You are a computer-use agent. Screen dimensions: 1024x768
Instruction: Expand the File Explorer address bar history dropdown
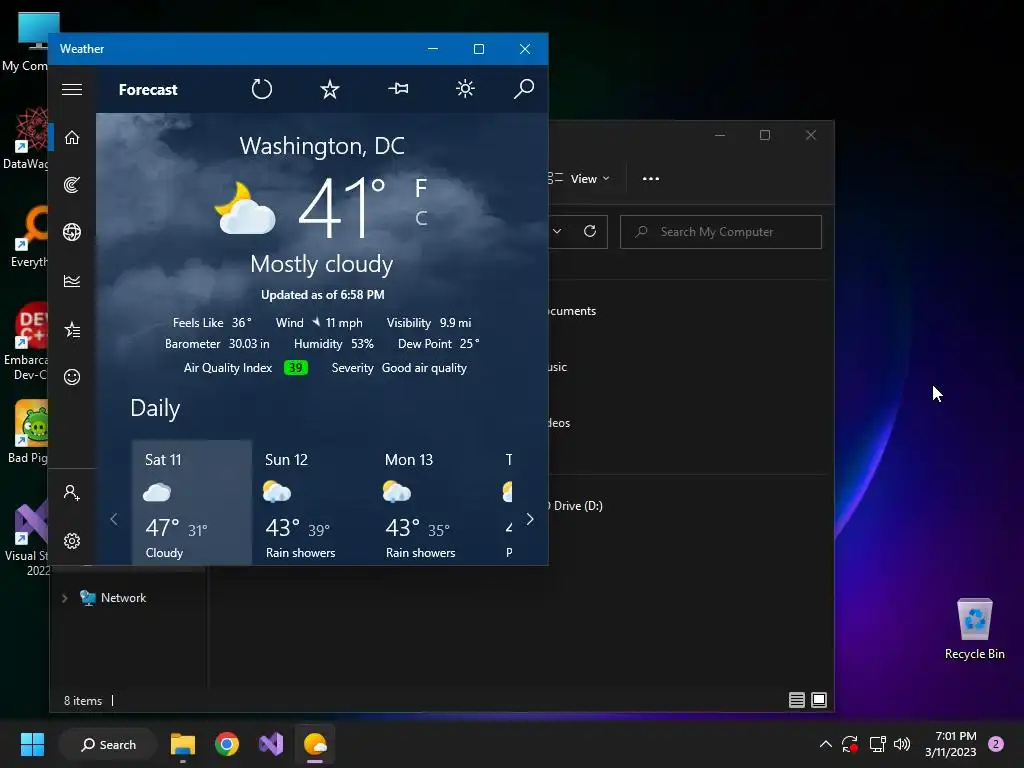coord(557,231)
